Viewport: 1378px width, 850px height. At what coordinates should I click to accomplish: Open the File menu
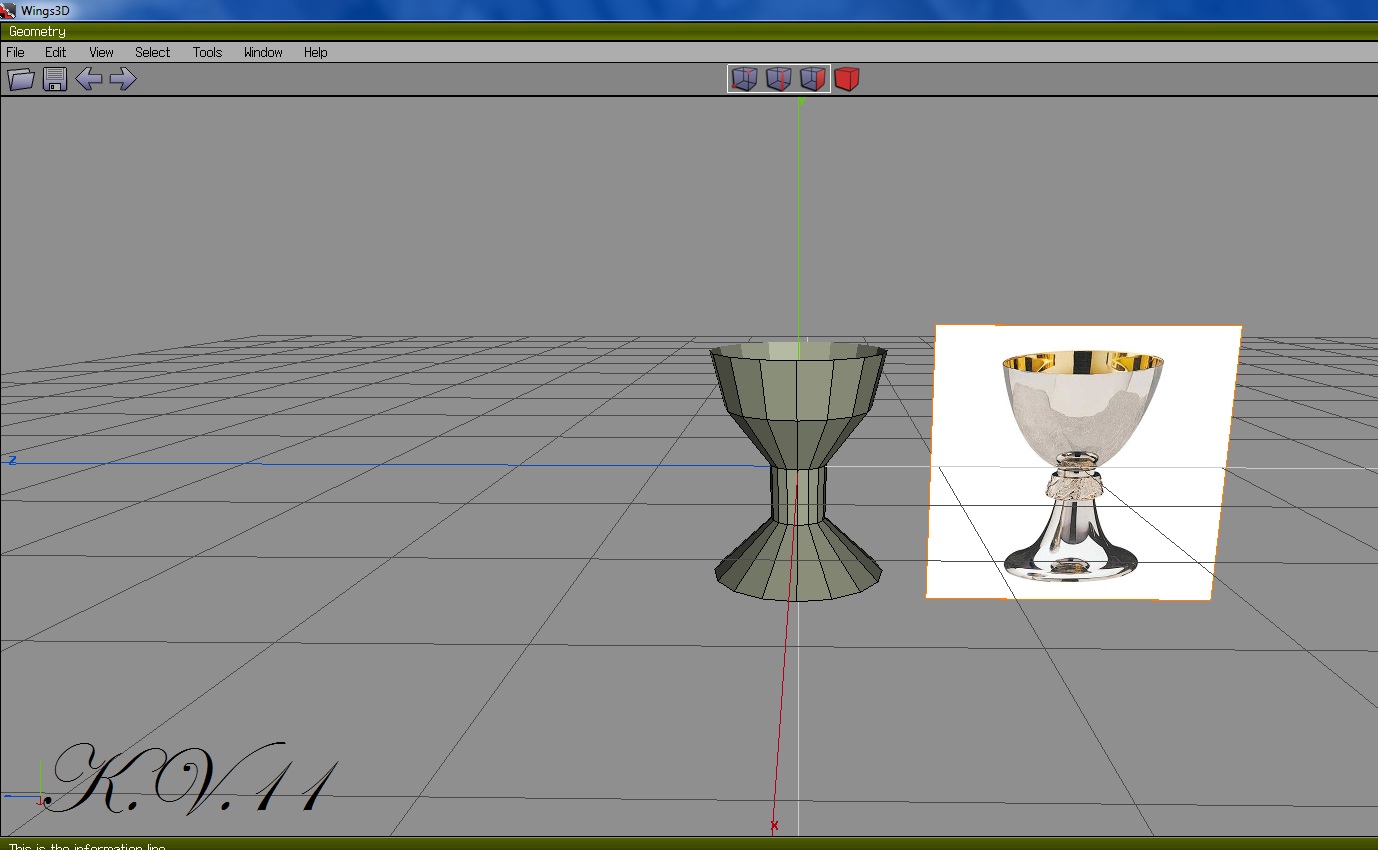[15, 52]
